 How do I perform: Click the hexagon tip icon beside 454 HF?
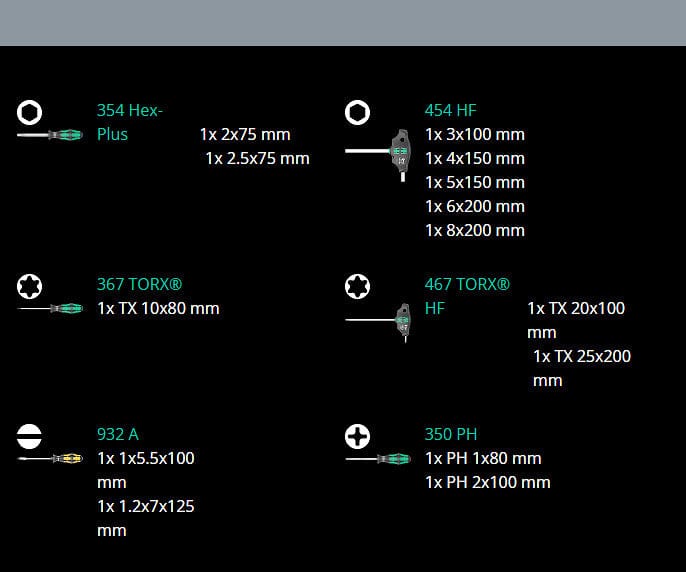[x=357, y=111]
